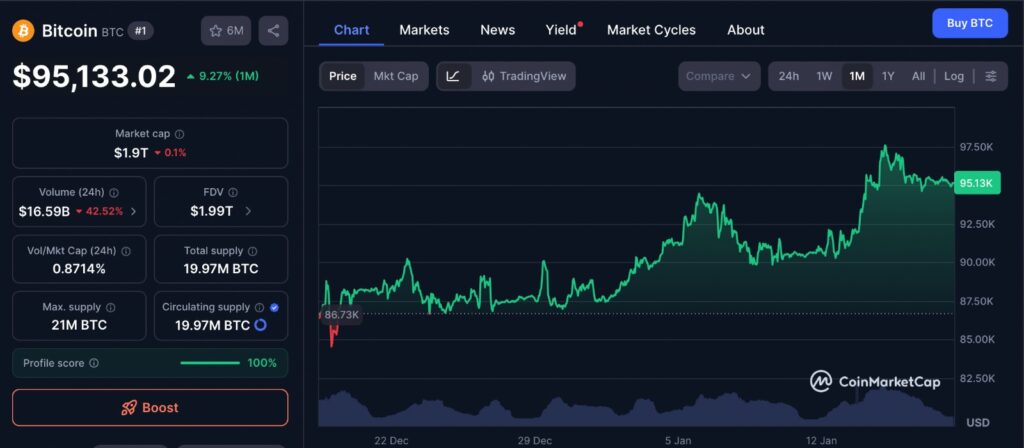Select the 24h time range

[788, 76]
